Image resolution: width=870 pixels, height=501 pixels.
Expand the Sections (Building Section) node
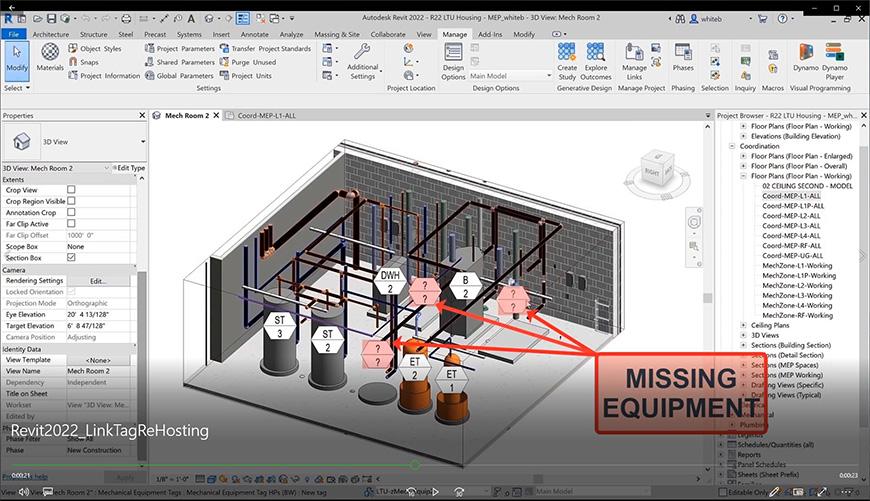point(743,345)
